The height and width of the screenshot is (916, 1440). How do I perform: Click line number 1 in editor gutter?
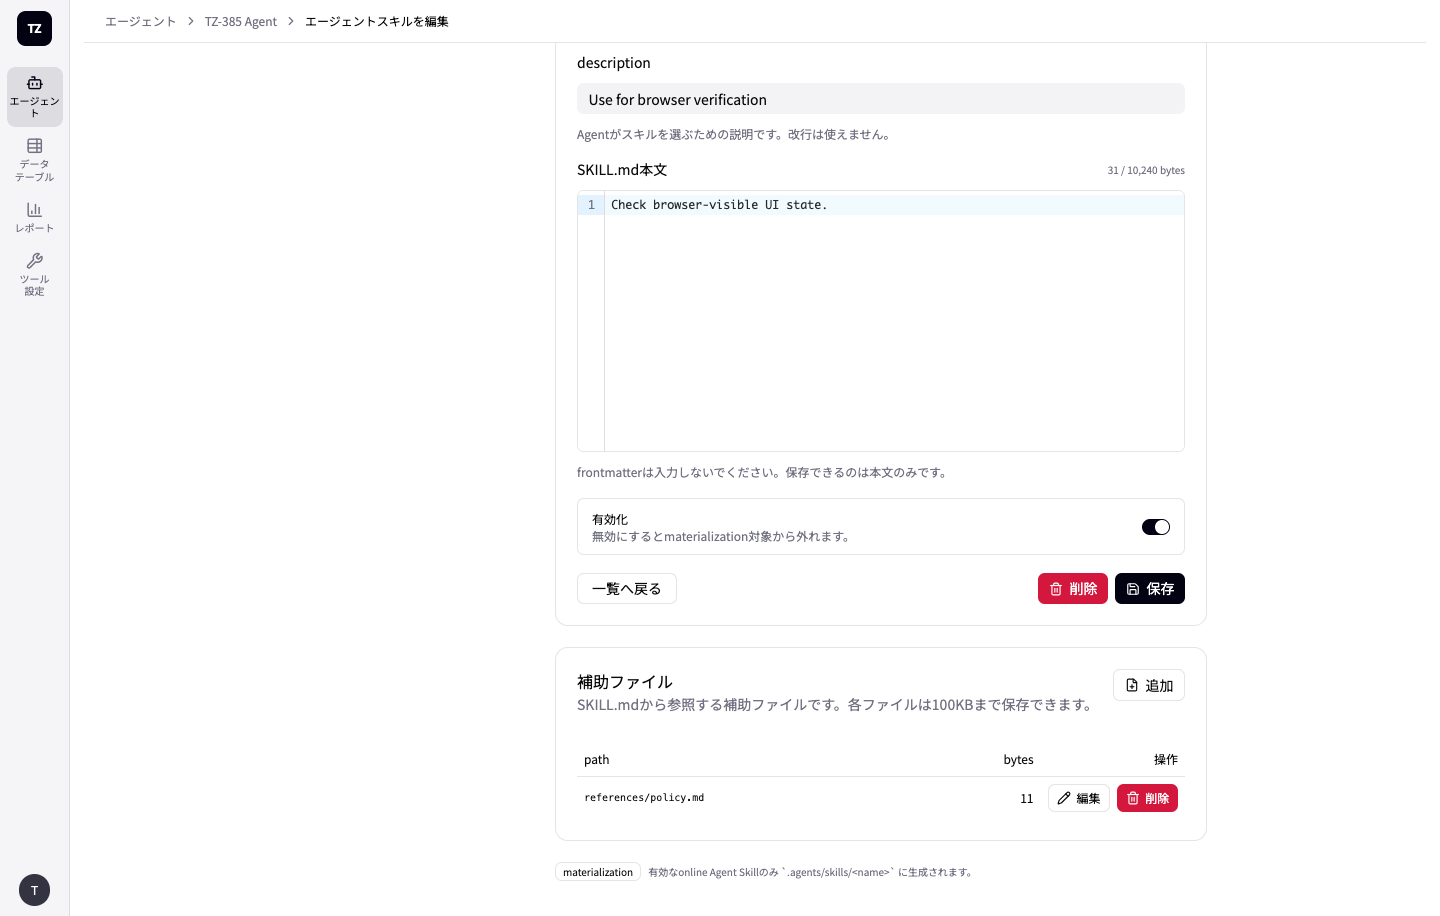591,205
